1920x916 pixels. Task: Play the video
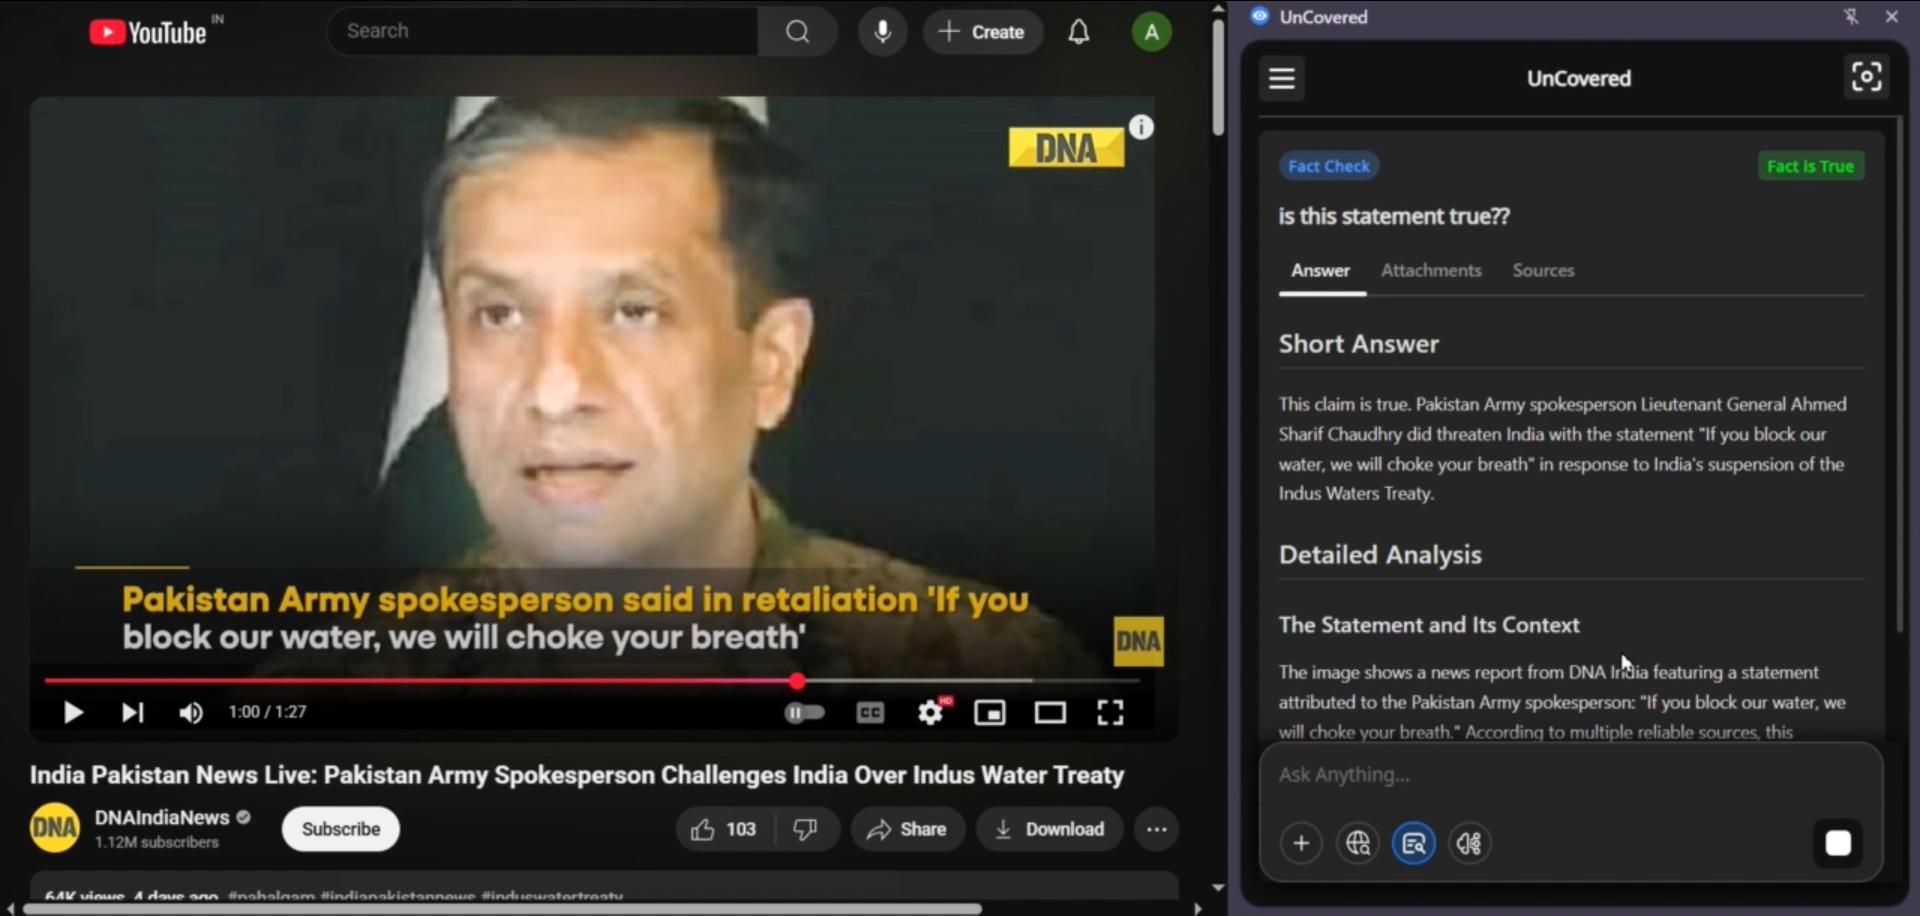pyautogui.click(x=72, y=712)
